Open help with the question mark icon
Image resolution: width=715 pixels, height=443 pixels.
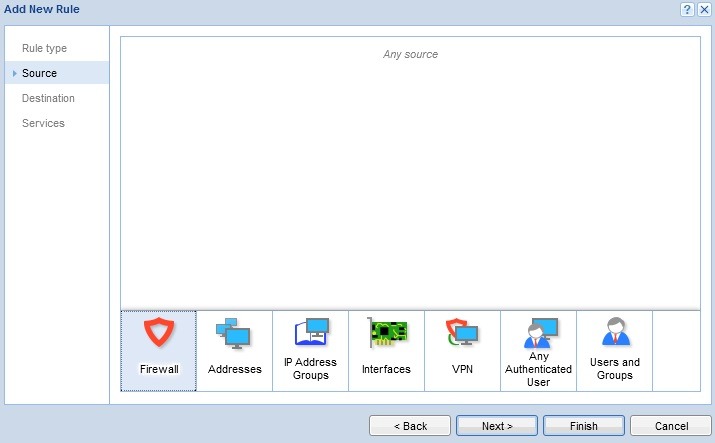(687, 9)
